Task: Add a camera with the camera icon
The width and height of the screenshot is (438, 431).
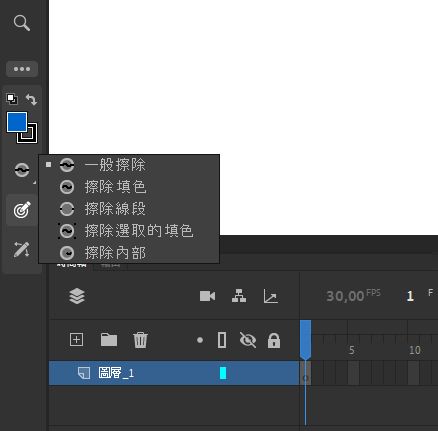Action: 207,296
